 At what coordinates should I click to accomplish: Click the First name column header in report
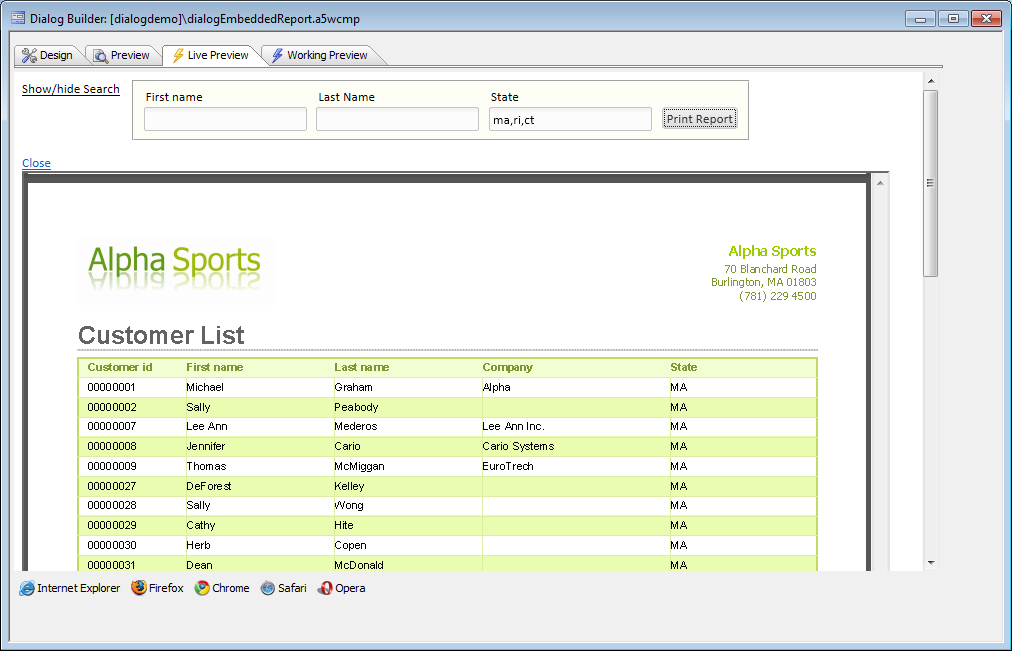coord(214,367)
